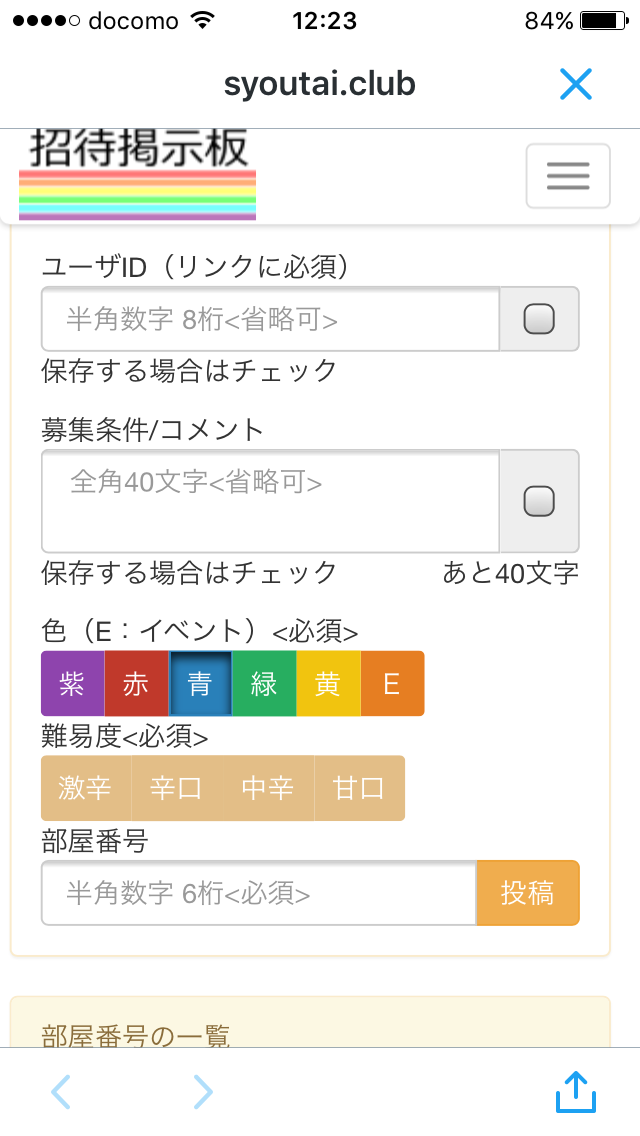This screenshot has width=640, height=1136.
Task: Check the save comment checkbox
Action: 539,501
